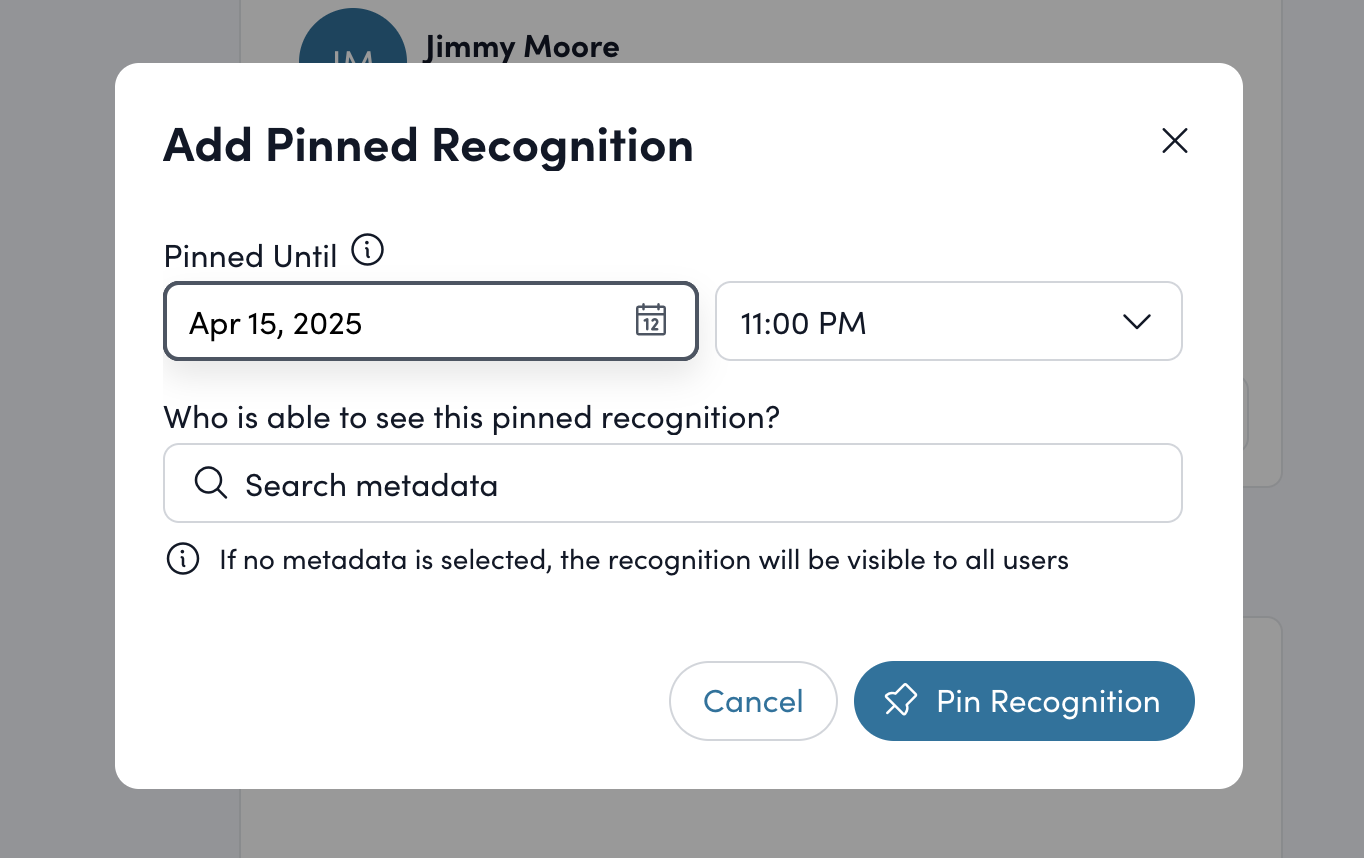This screenshot has width=1364, height=858.
Task: Select the Apr 15, 2025 date field
Action: (x=400, y=322)
